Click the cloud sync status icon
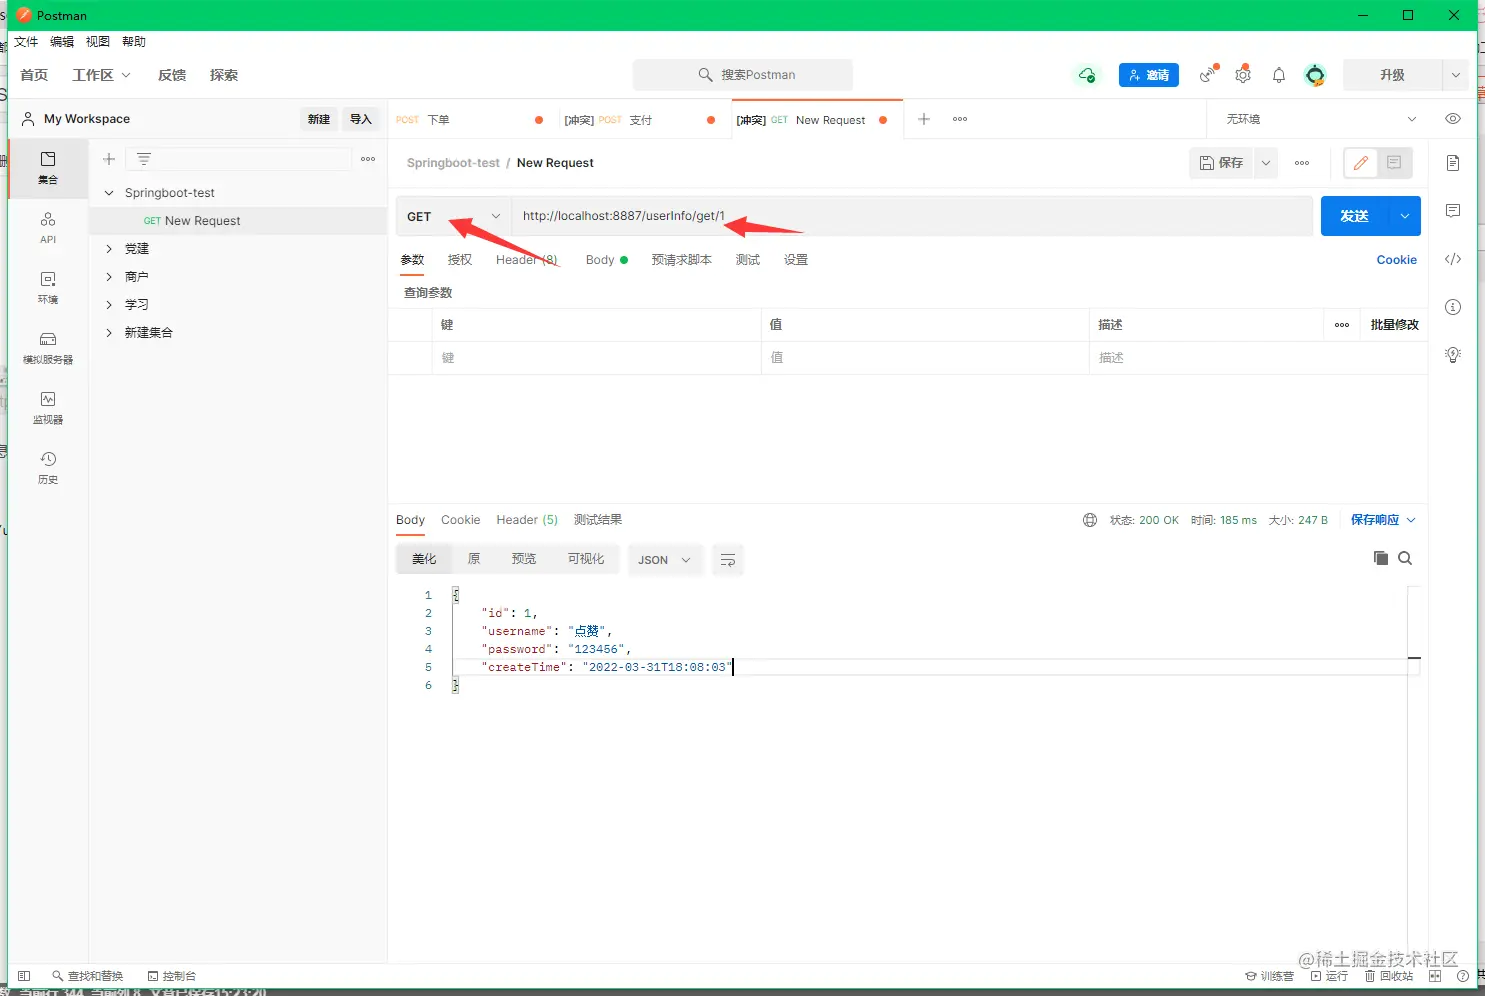The width and height of the screenshot is (1485, 996). click(1087, 75)
